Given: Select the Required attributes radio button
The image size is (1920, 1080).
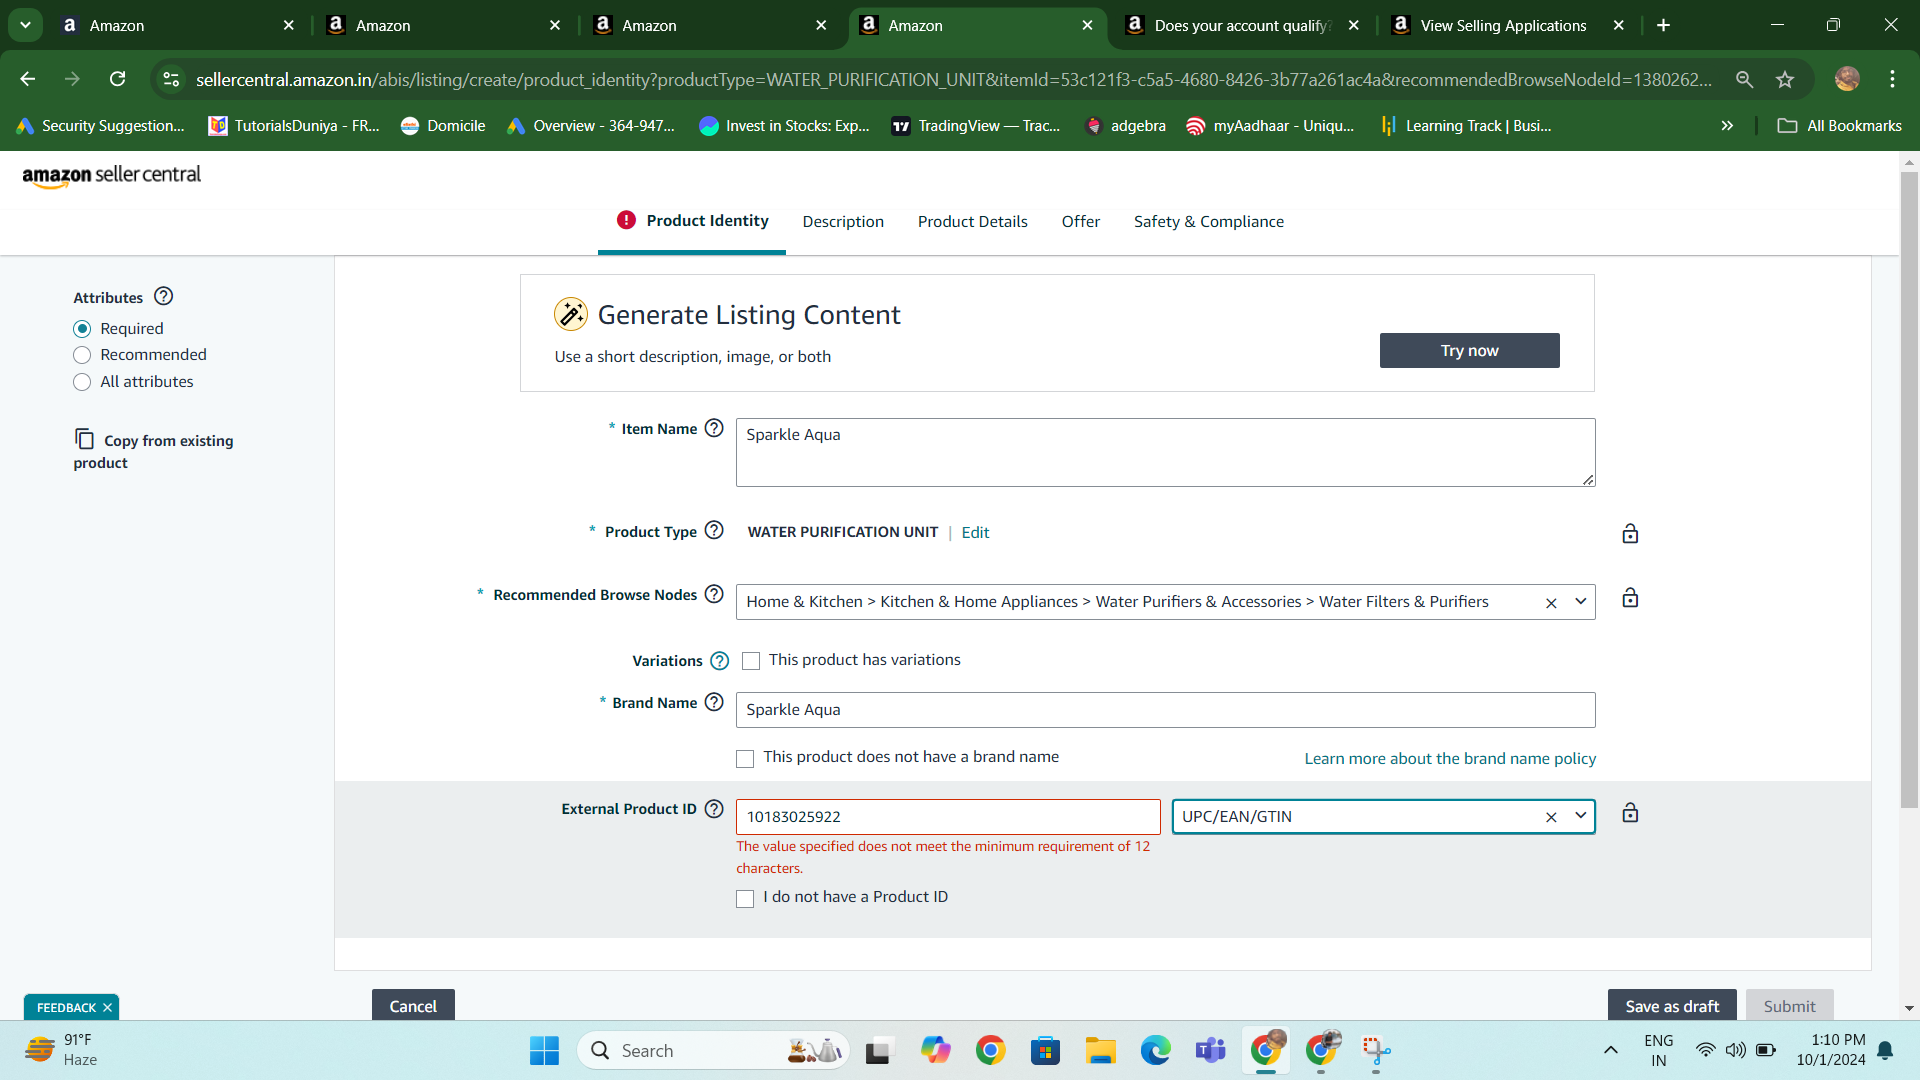Looking at the screenshot, I should tap(82, 329).
